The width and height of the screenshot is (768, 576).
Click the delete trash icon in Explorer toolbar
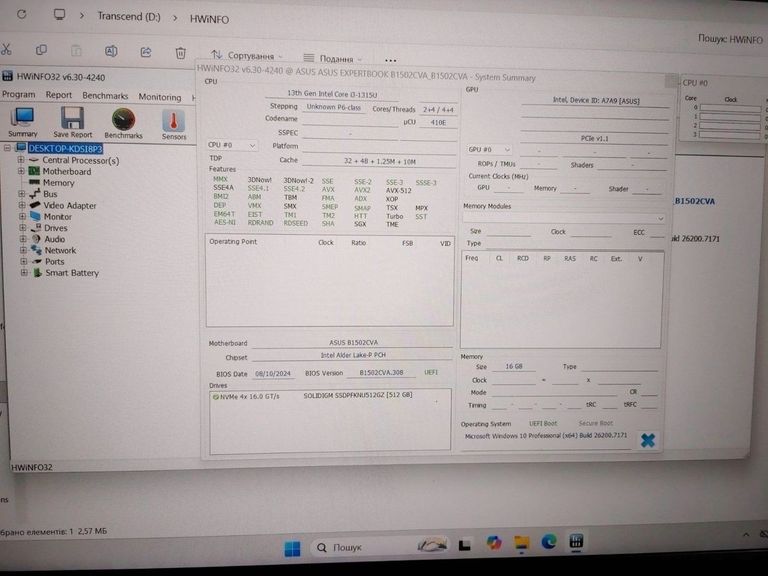point(180,52)
